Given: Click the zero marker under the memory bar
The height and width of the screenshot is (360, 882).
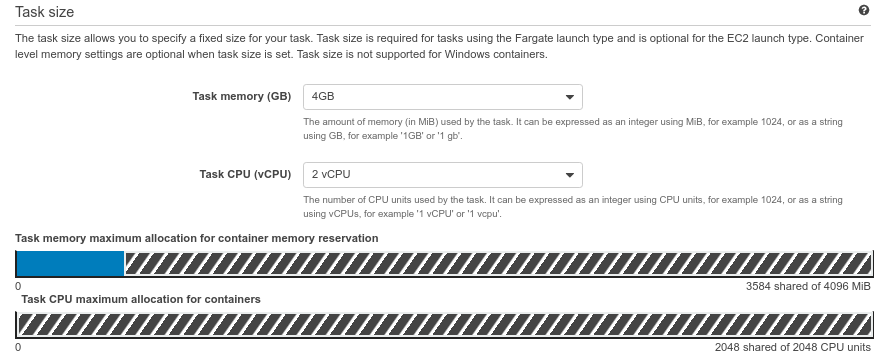Looking at the screenshot, I should (x=18, y=286).
